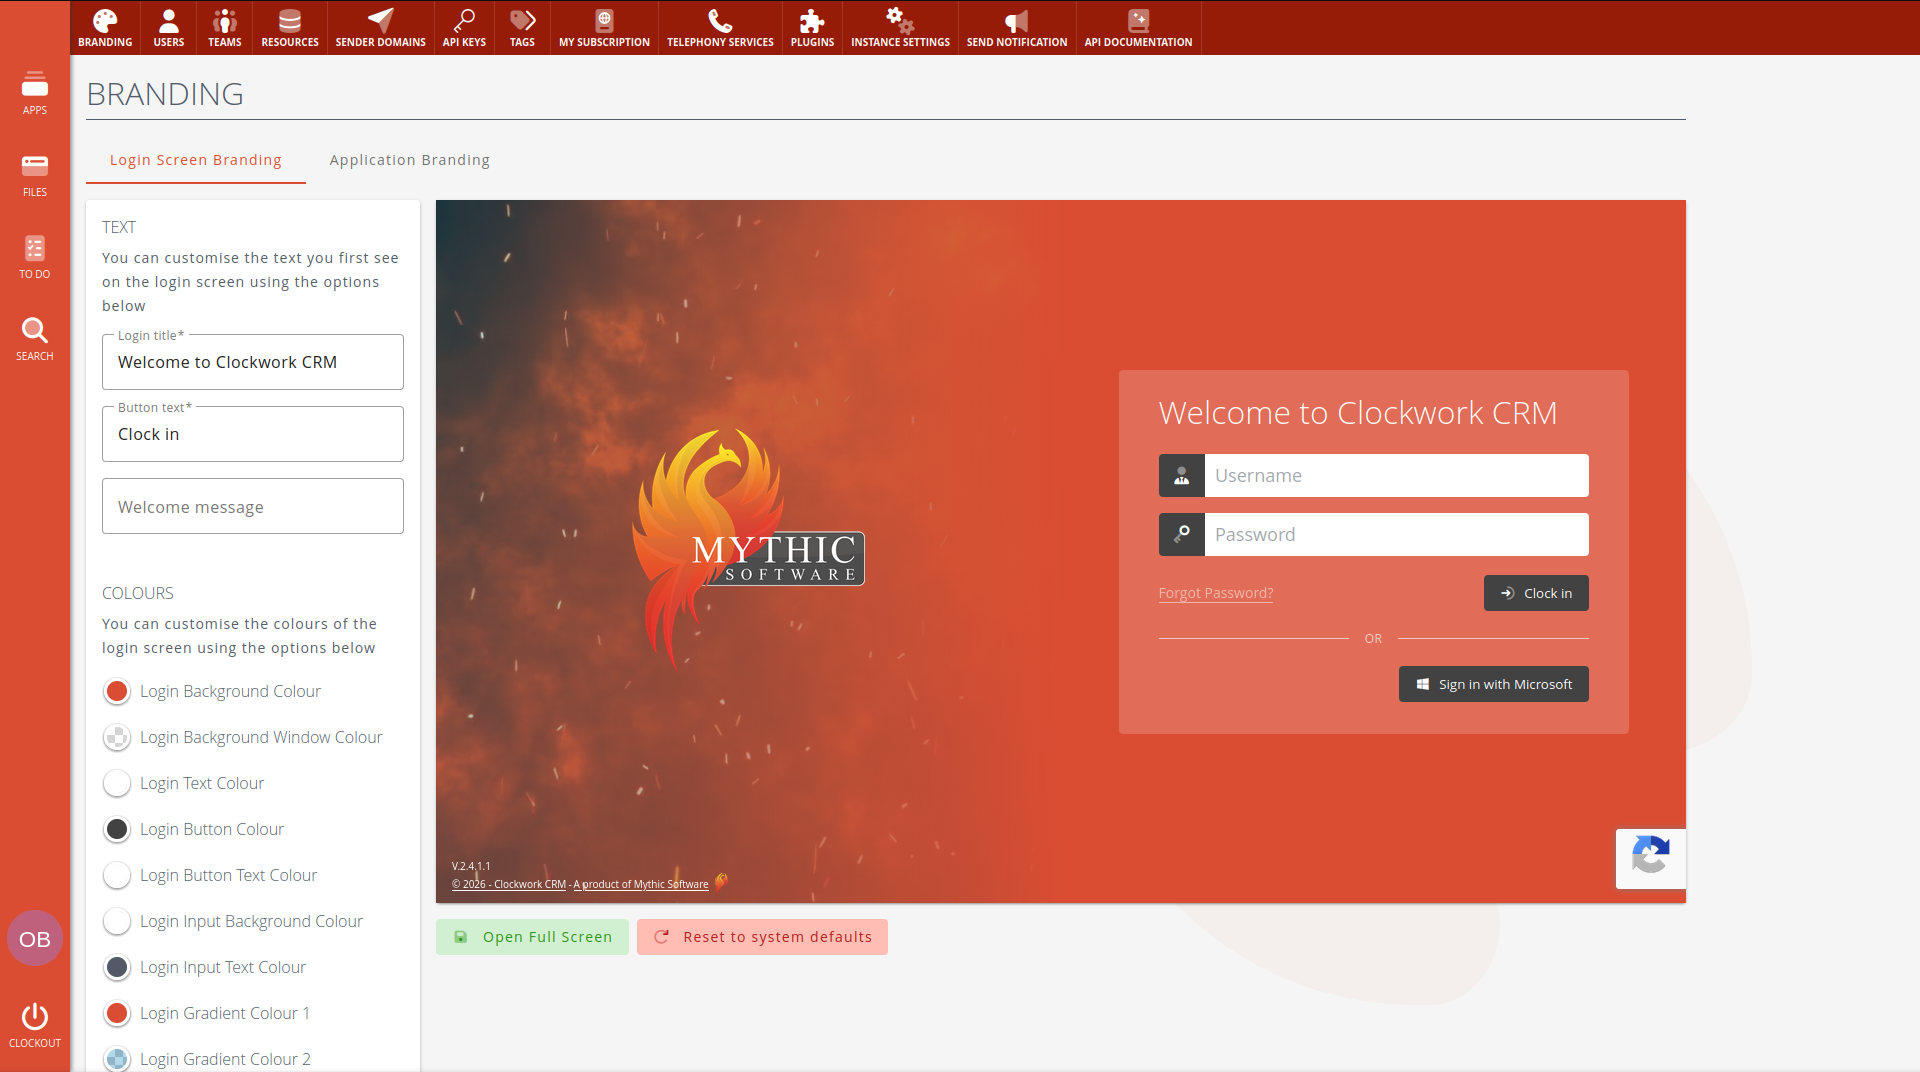This screenshot has height=1072, width=1920.
Task: Pick the Login Gradient Colour 1 swatch
Action: point(117,1013)
